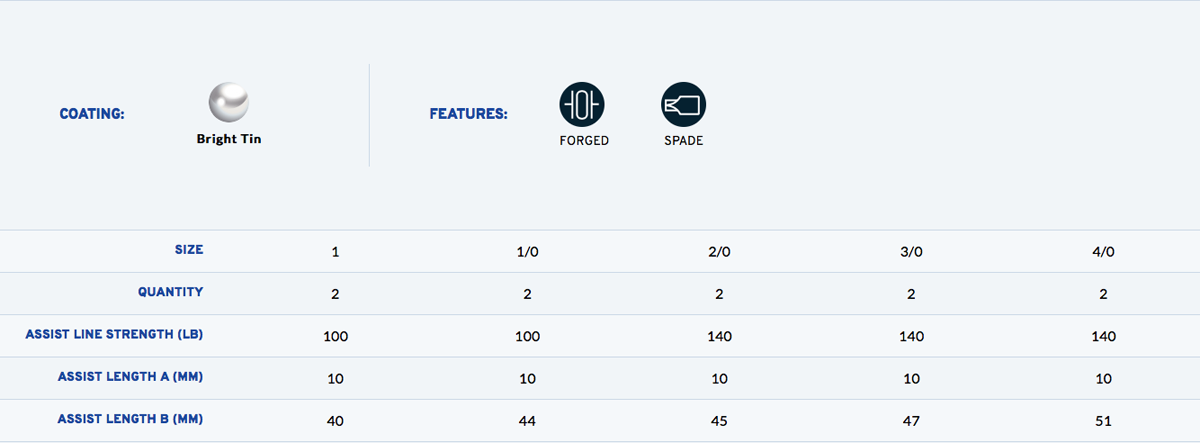This screenshot has width=1200, height=443.
Task: Click the Spade feature icon
Action: 684,104
